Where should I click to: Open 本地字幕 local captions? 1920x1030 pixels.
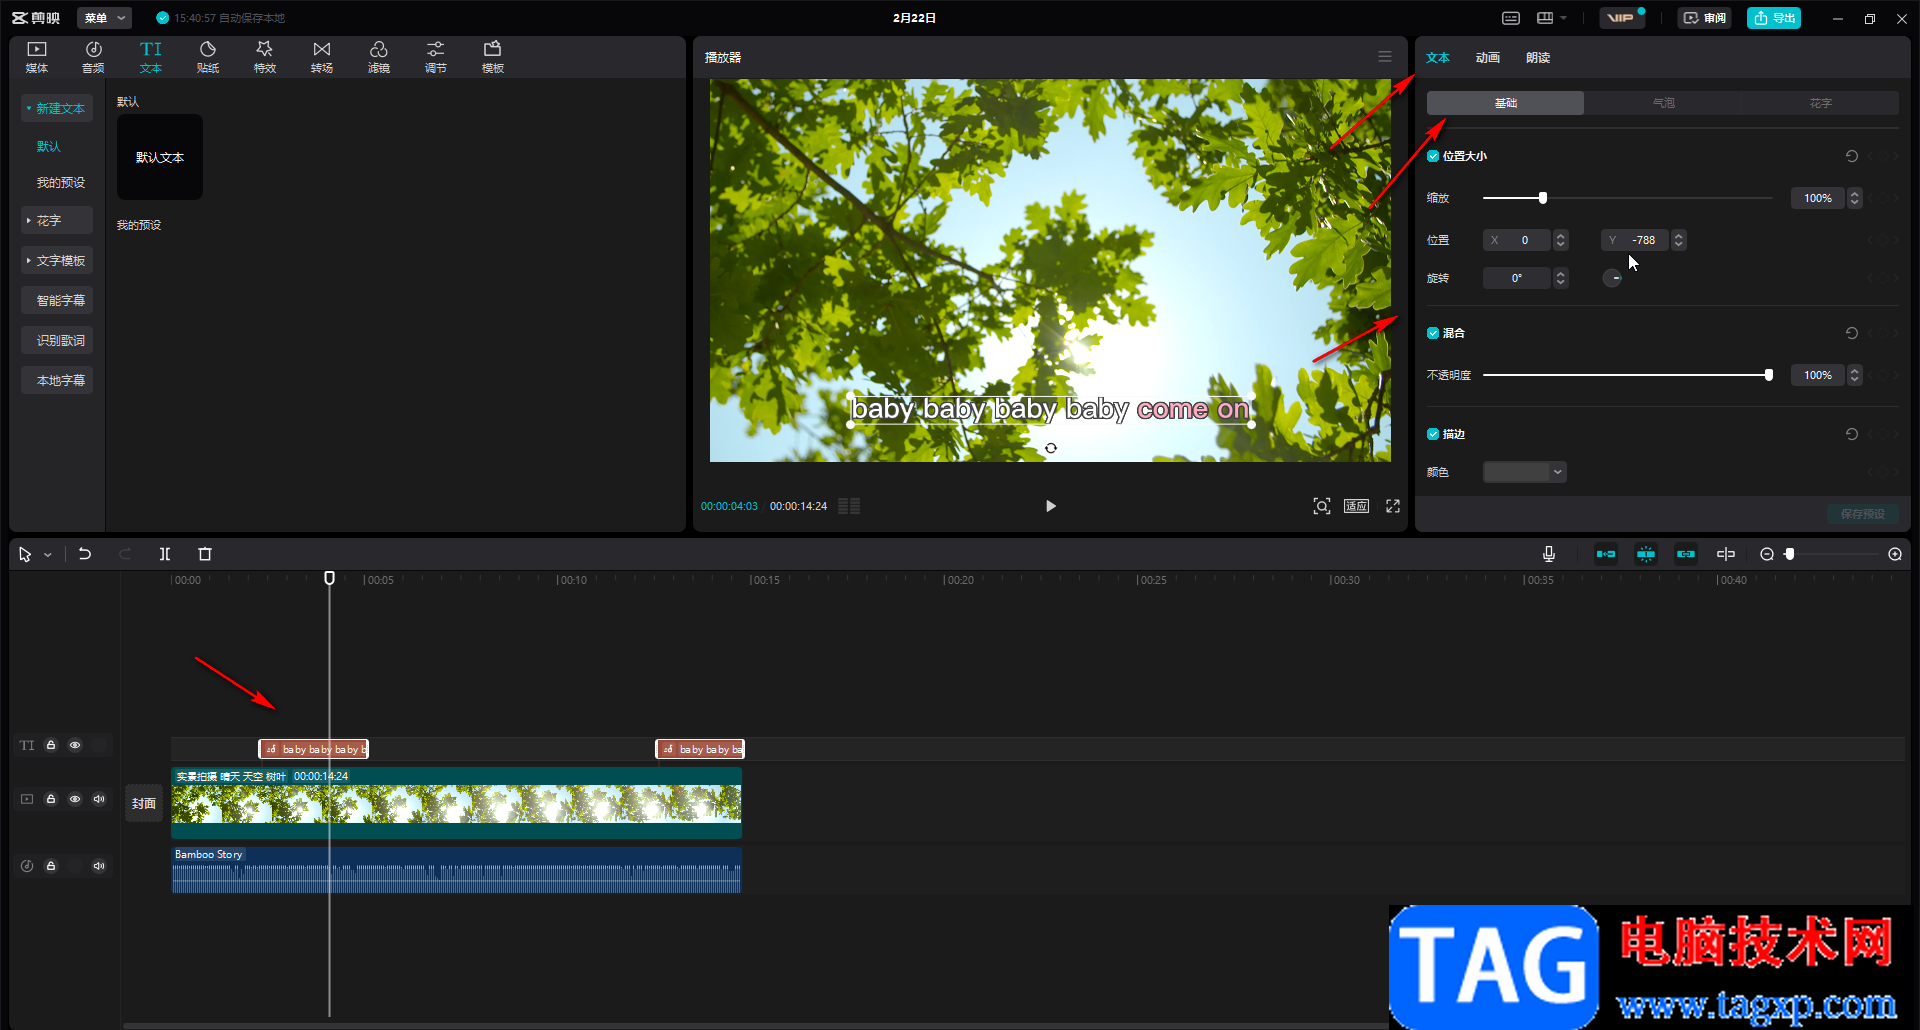(x=57, y=380)
